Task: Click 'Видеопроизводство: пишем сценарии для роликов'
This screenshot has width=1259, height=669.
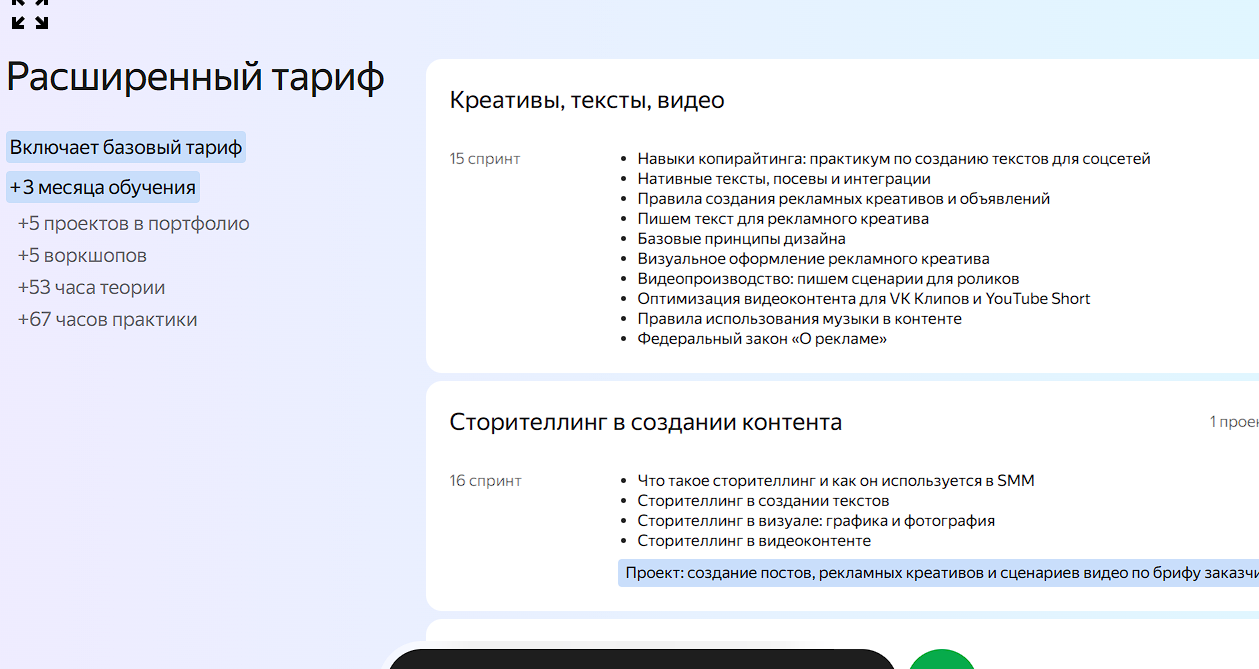Action: pos(829,278)
